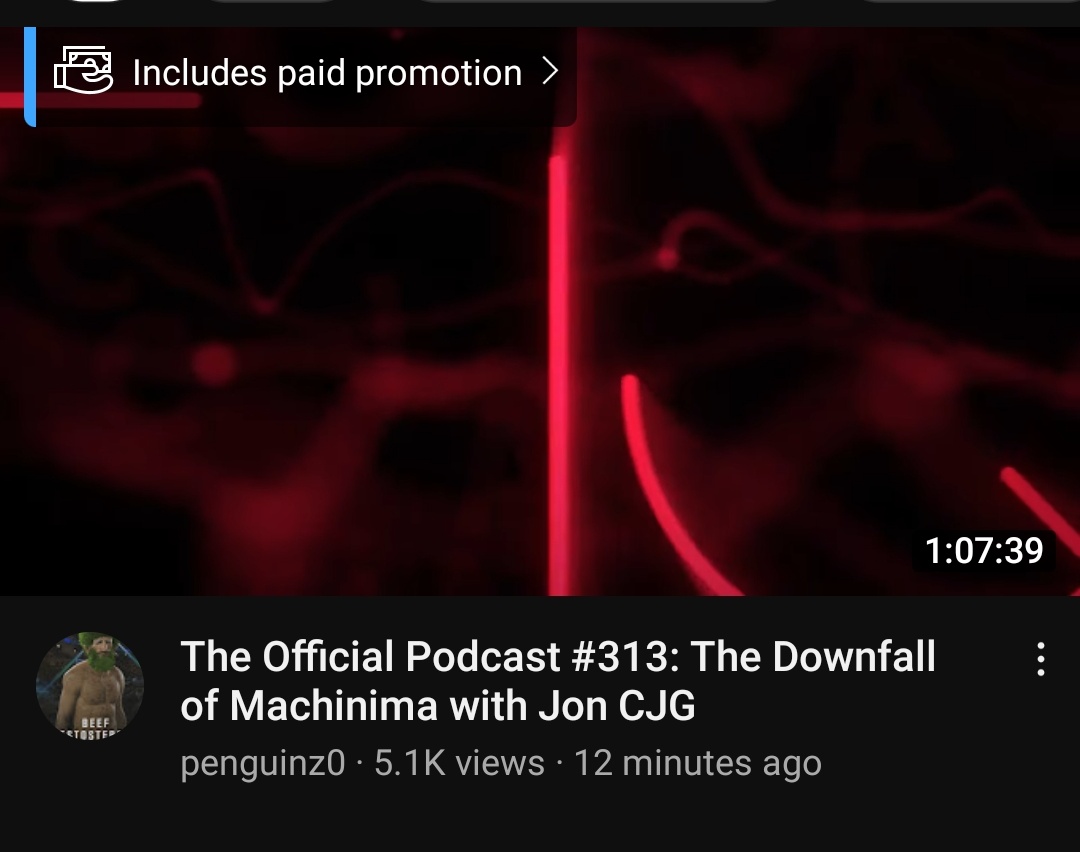Tap the word "Includes" in the banner
The width and height of the screenshot is (1080, 852).
pos(200,72)
